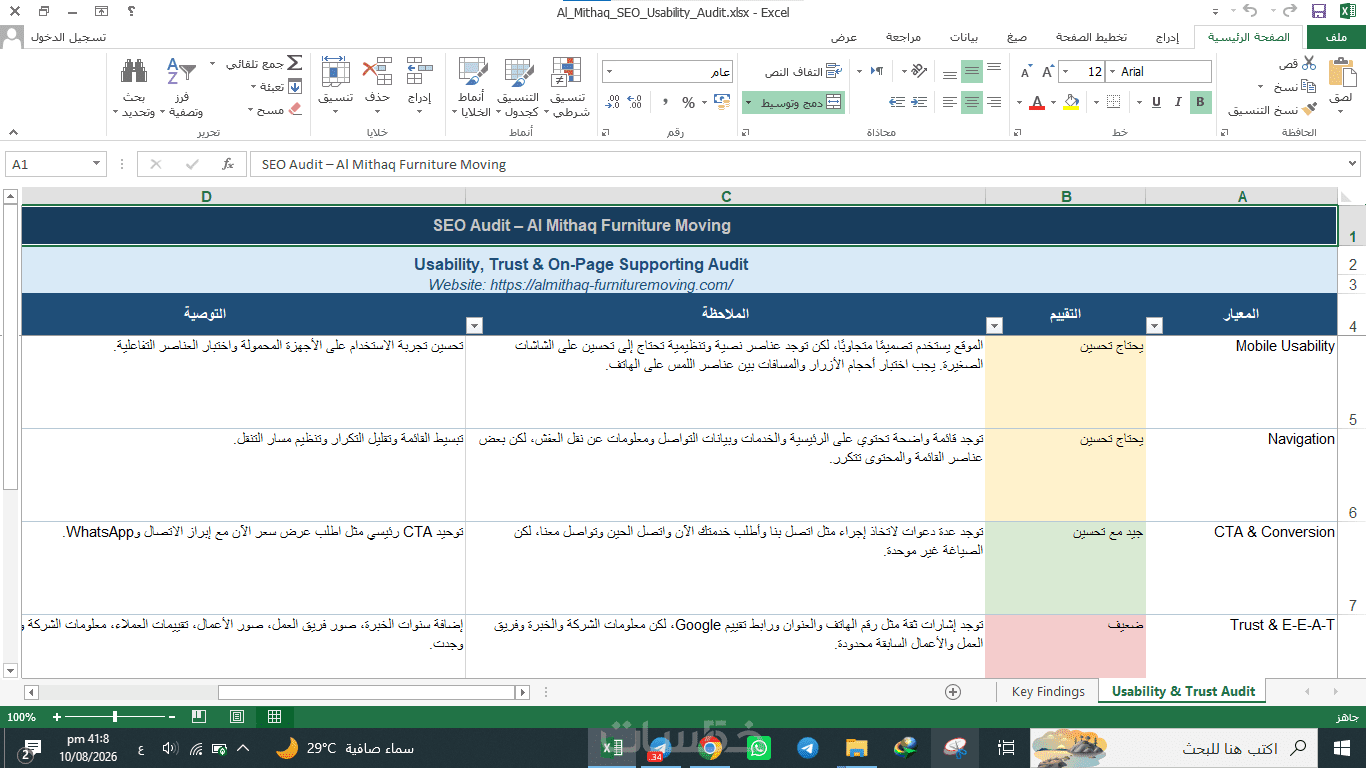Decrease decimal places
1366x768 pixels.
pyautogui.click(x=612, y=102)
